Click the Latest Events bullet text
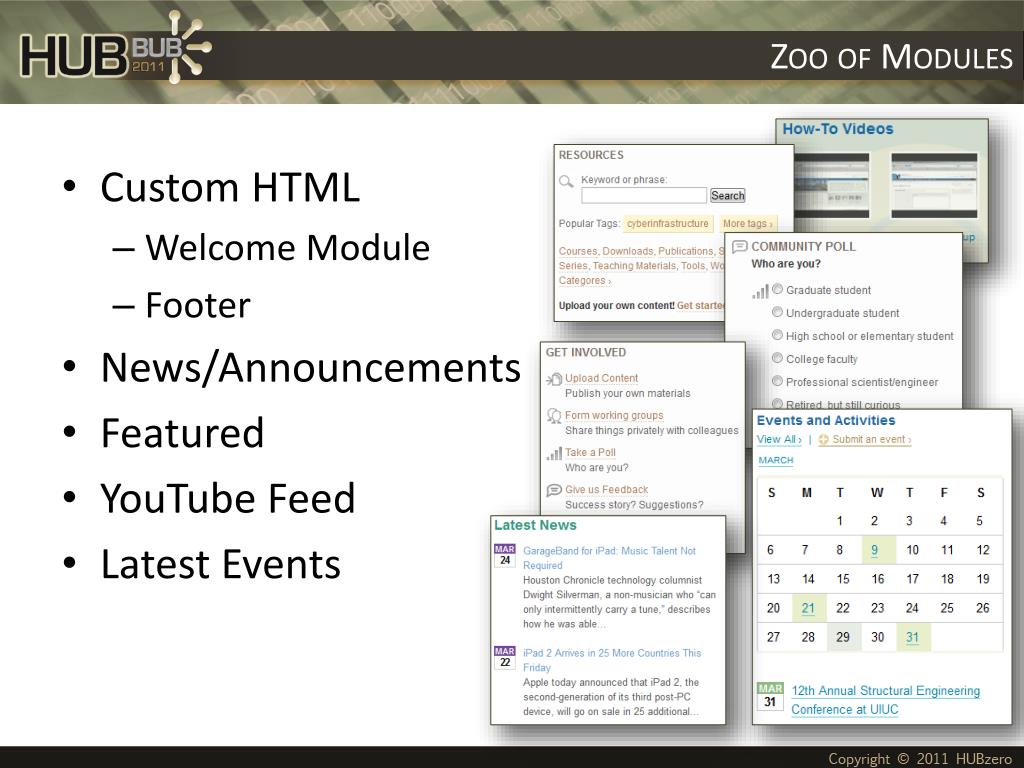This screenshot has width=1024, height=768. click(221, 564)
